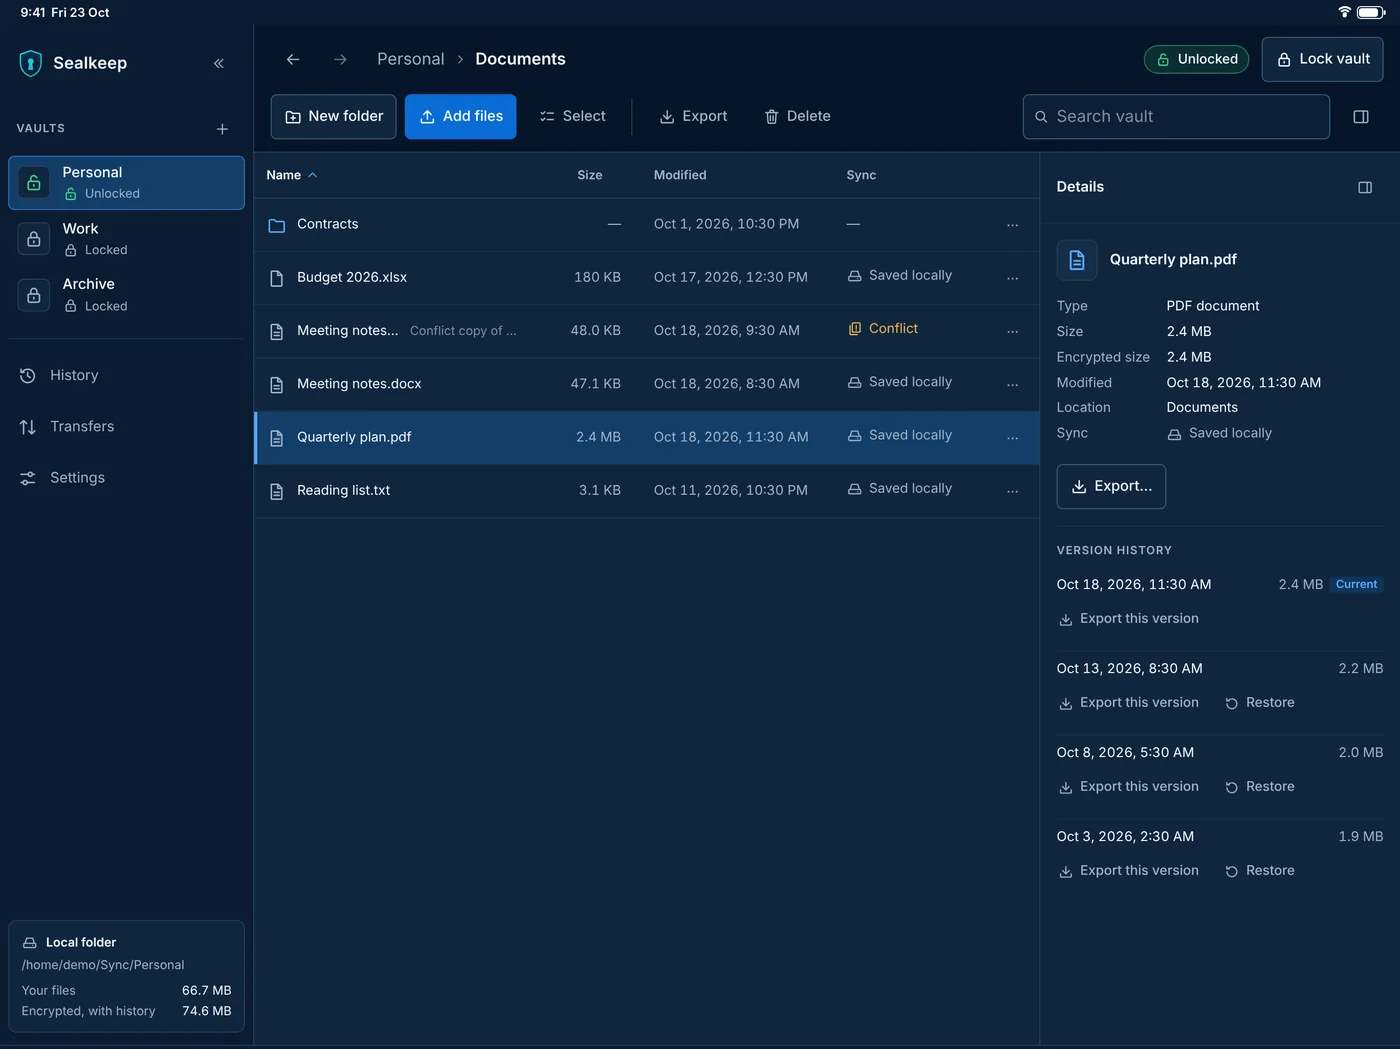Open the History section
Screen dimensions: 1400x1049
coord(126,376)
